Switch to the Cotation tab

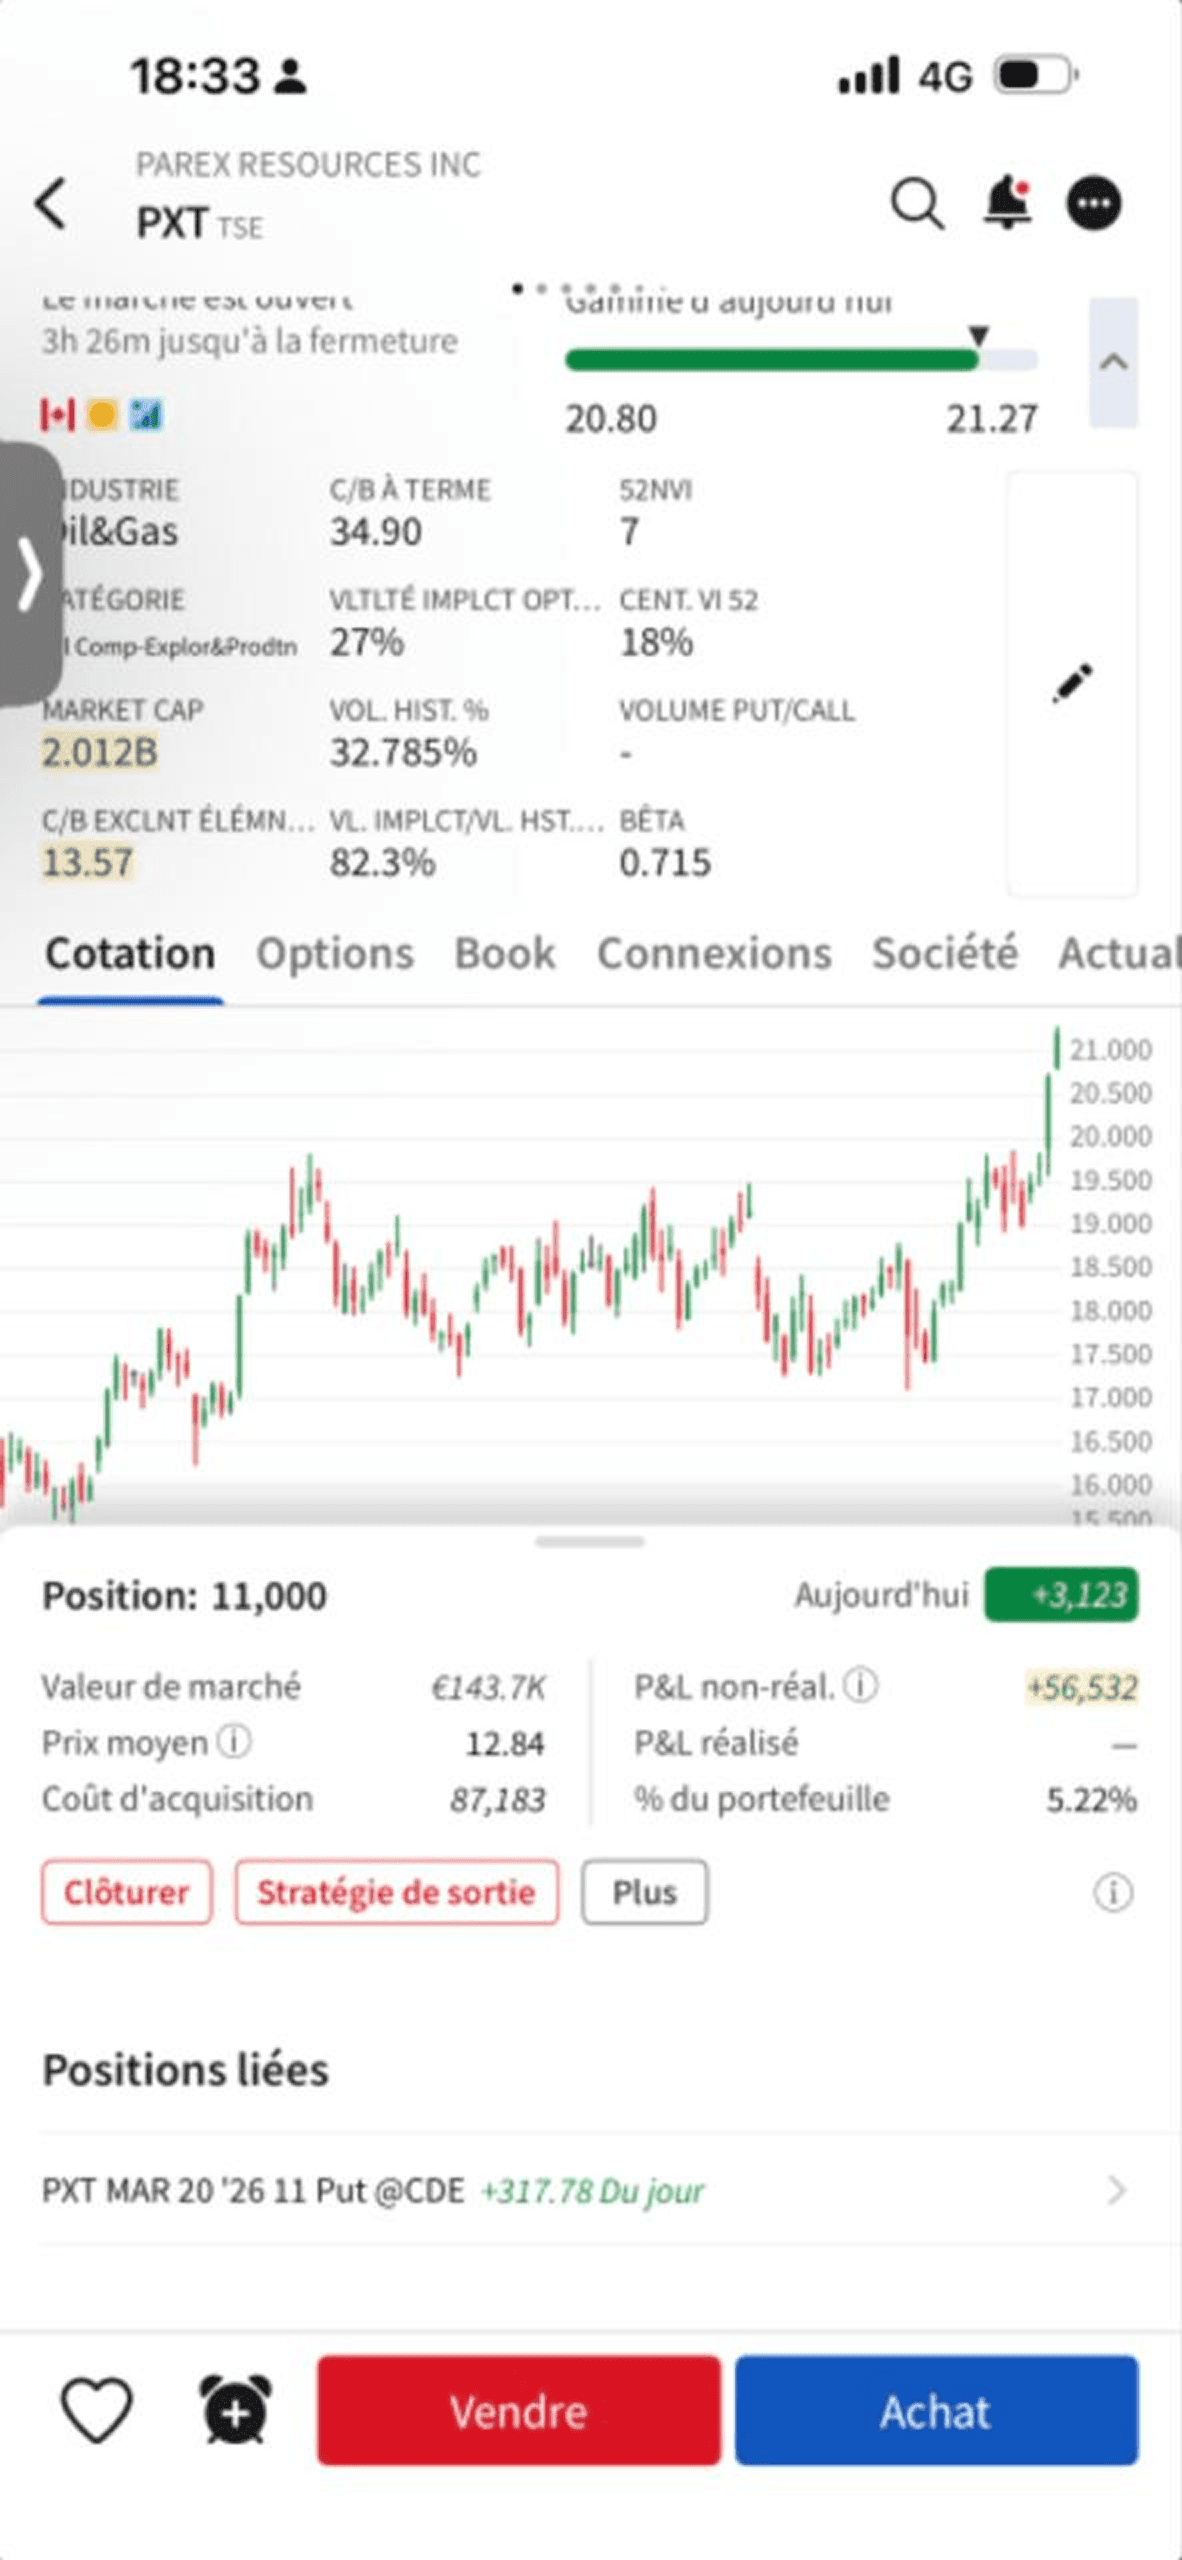[x=130, y=953]
